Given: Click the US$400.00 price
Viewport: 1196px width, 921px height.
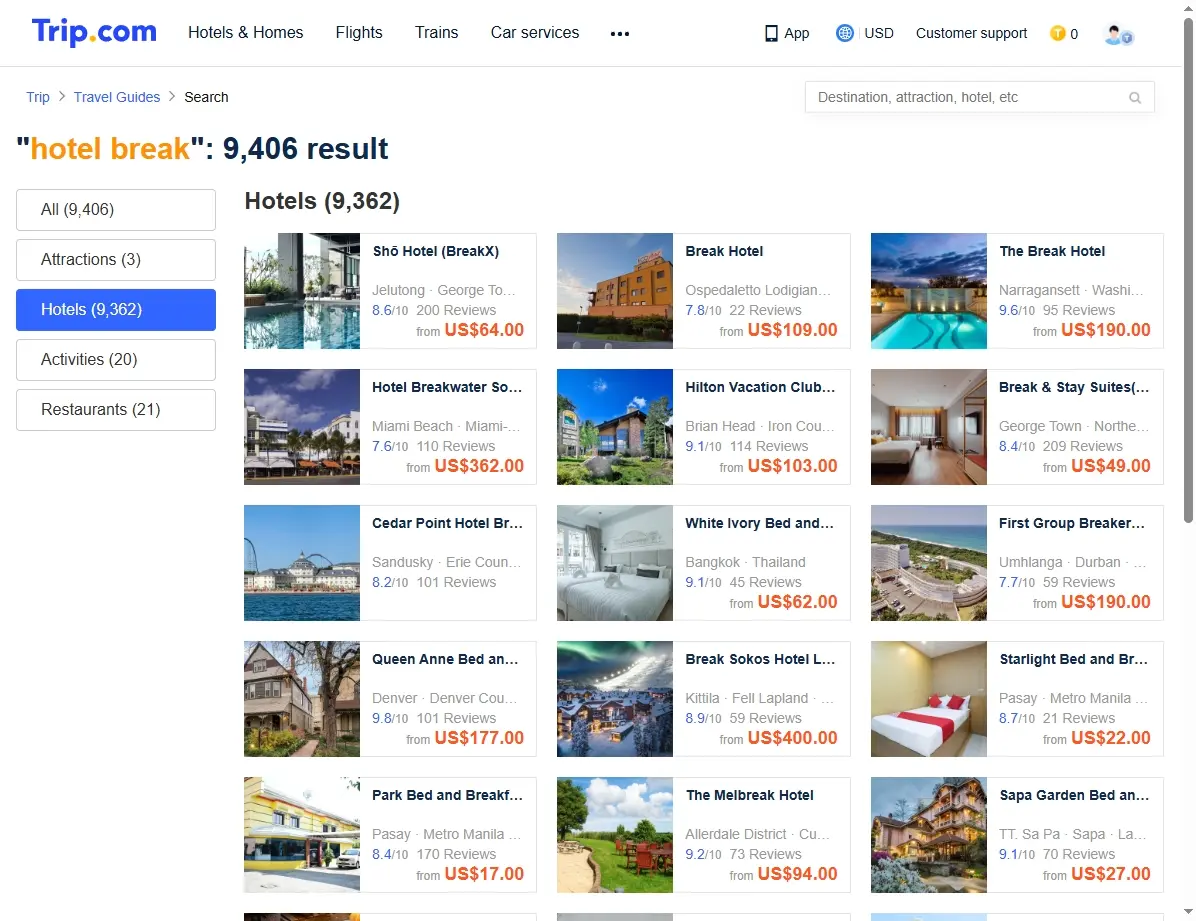Looking at the screenshot, I should [793, 738].
